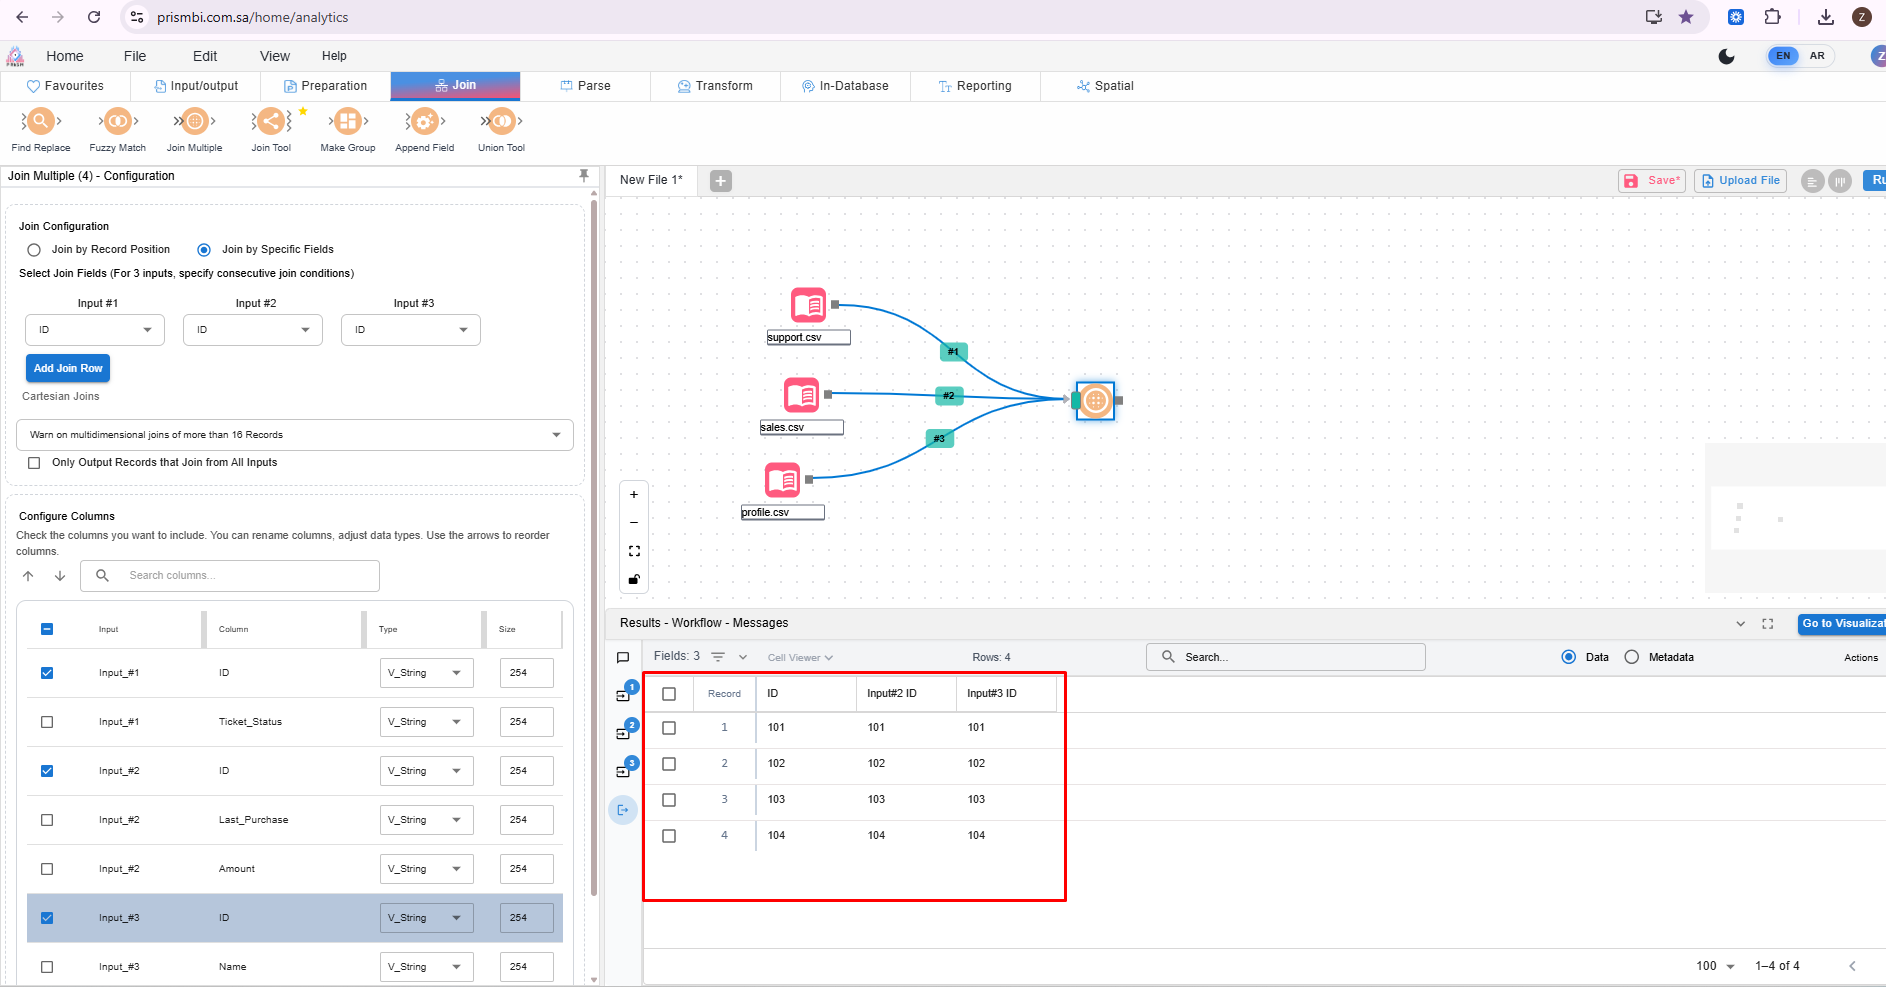The width and height of the screenshot is (1886, 987).
Task: Select Join by Record Position option
Action: [35, 250]
